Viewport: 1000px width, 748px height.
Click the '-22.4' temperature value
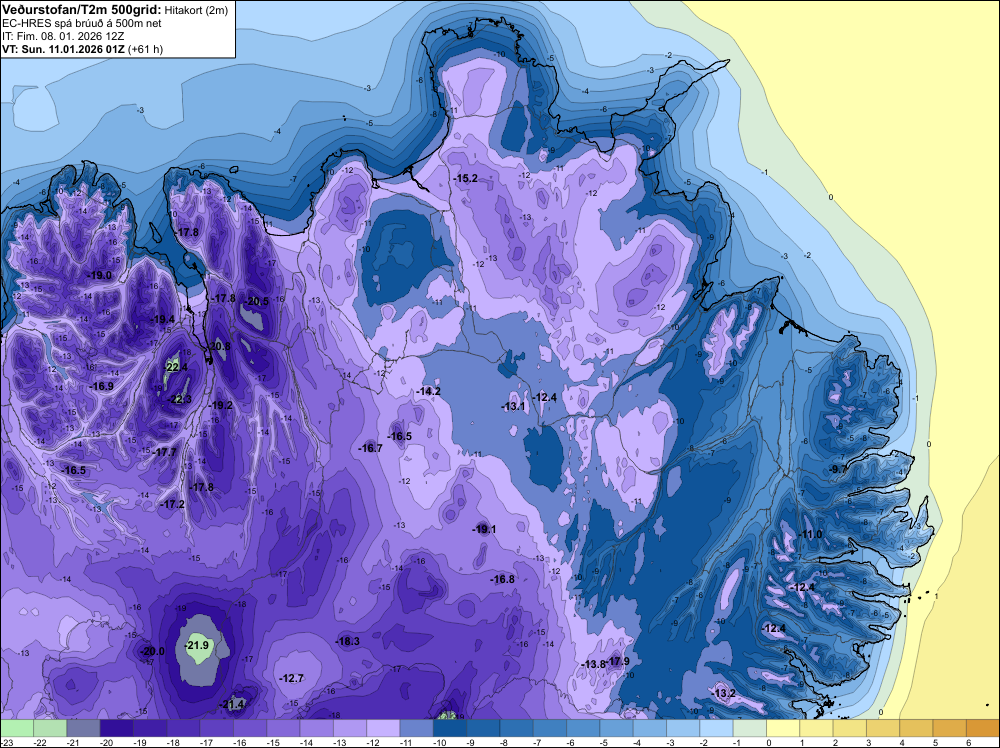[175, 367]
